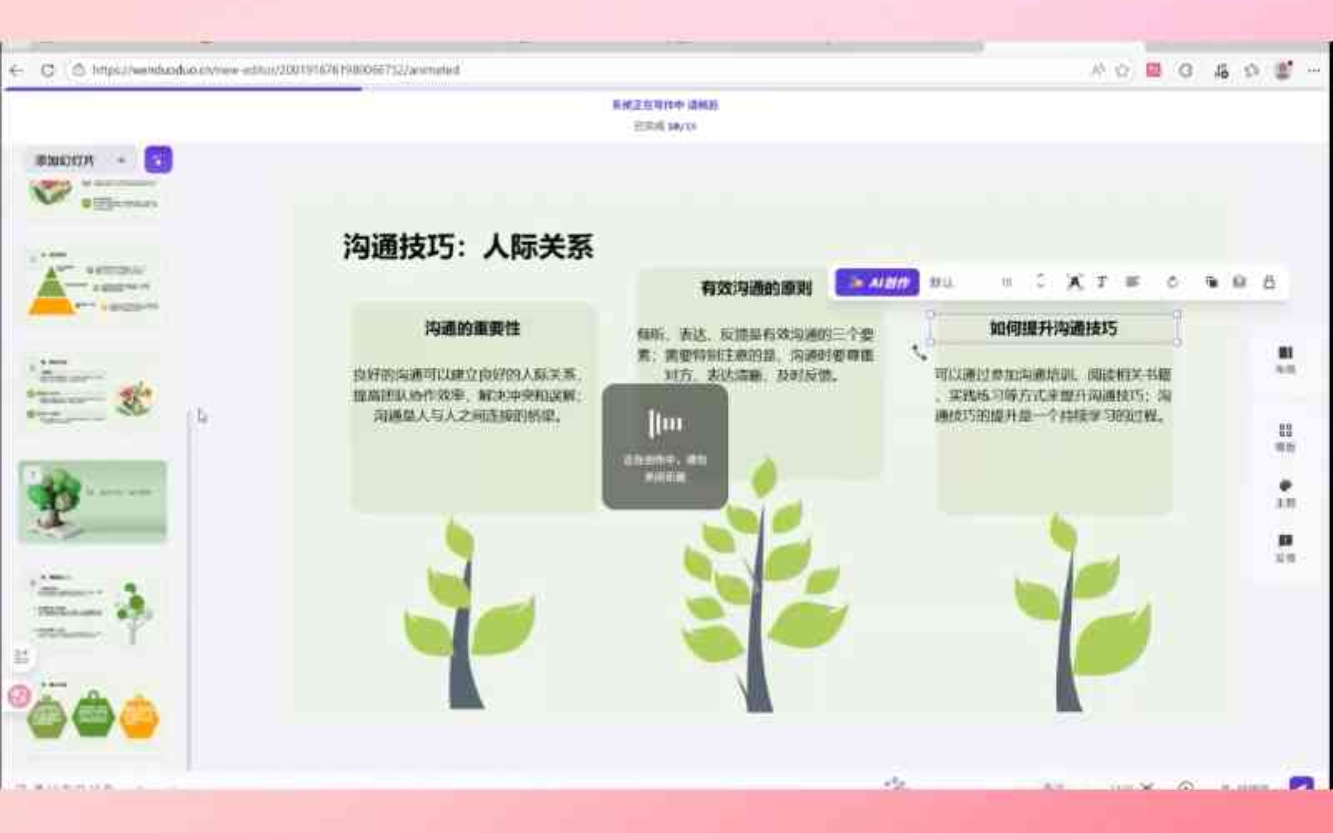The width and height of the screenshot is (1333, 833).
Task: Select the pyramid diagram slide thumbnail
Action: click(x=92, y=285)
